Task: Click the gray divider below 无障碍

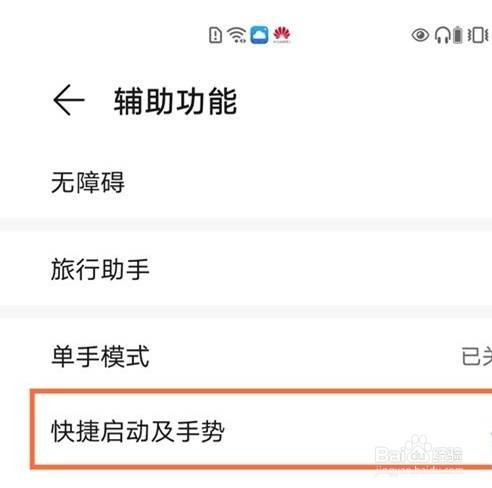Action: coord(246,224)
